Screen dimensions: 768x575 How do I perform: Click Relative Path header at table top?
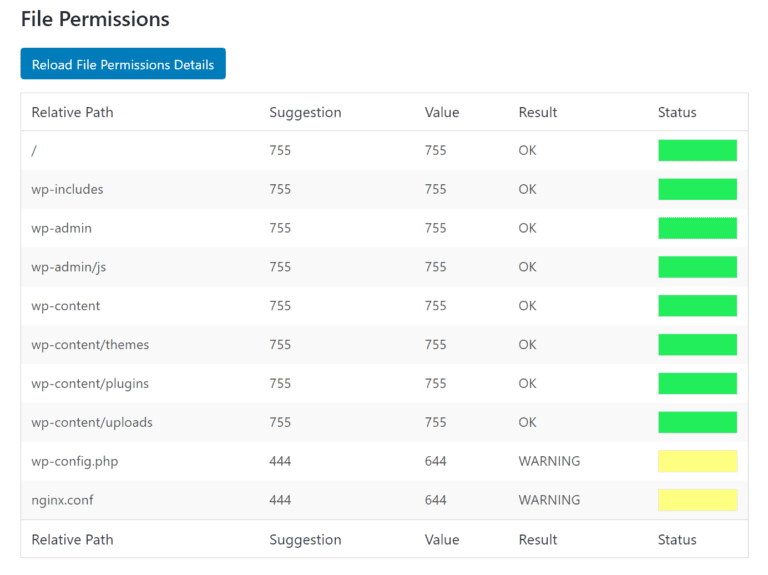[72, 112]
